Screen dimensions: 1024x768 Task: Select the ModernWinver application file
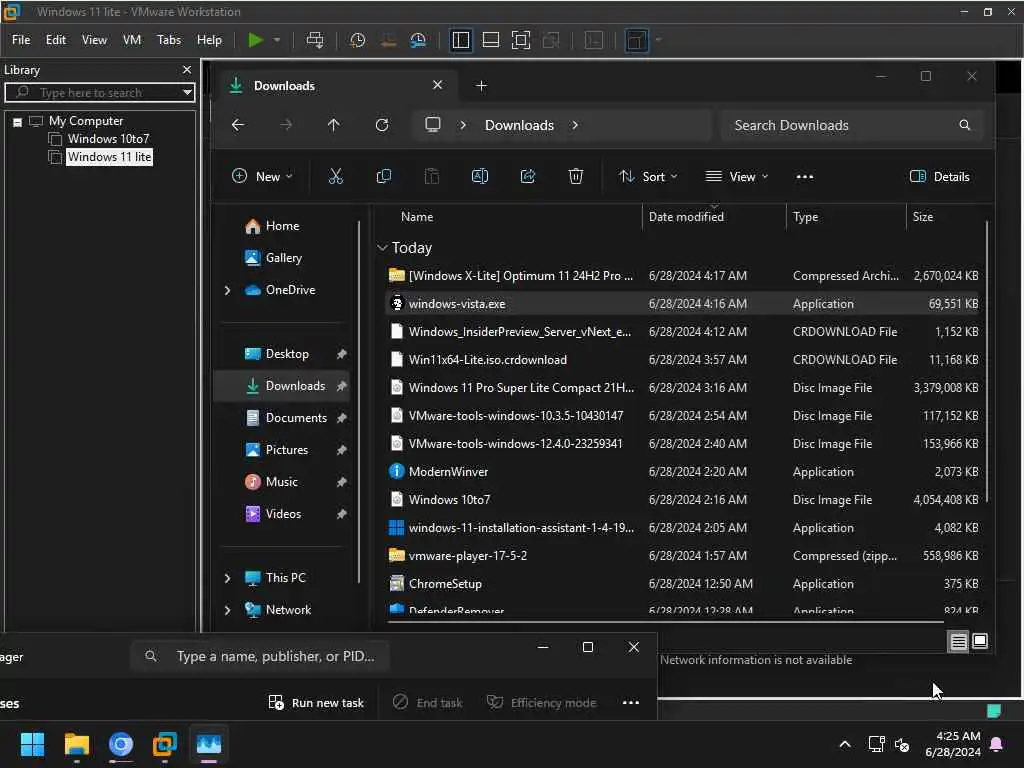pos(682,472)
